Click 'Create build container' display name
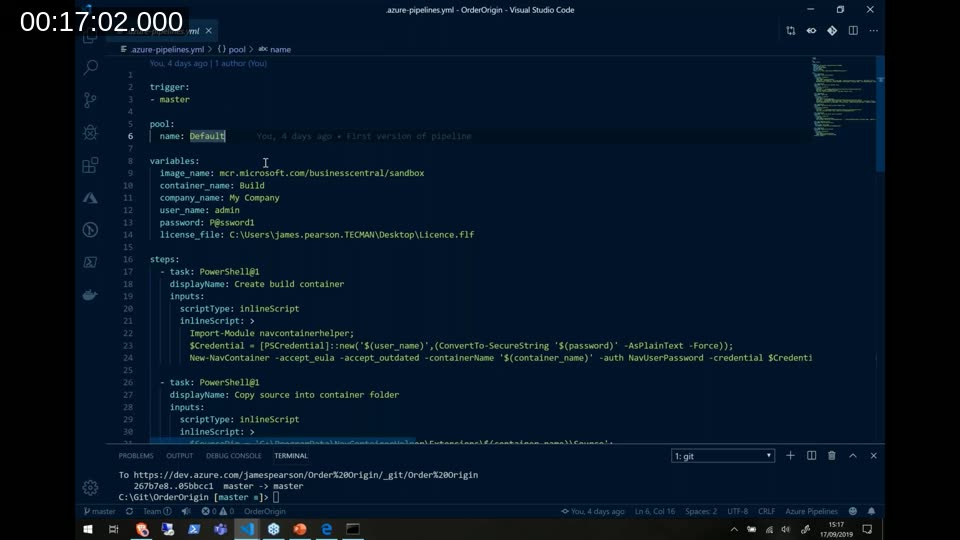 289,284
